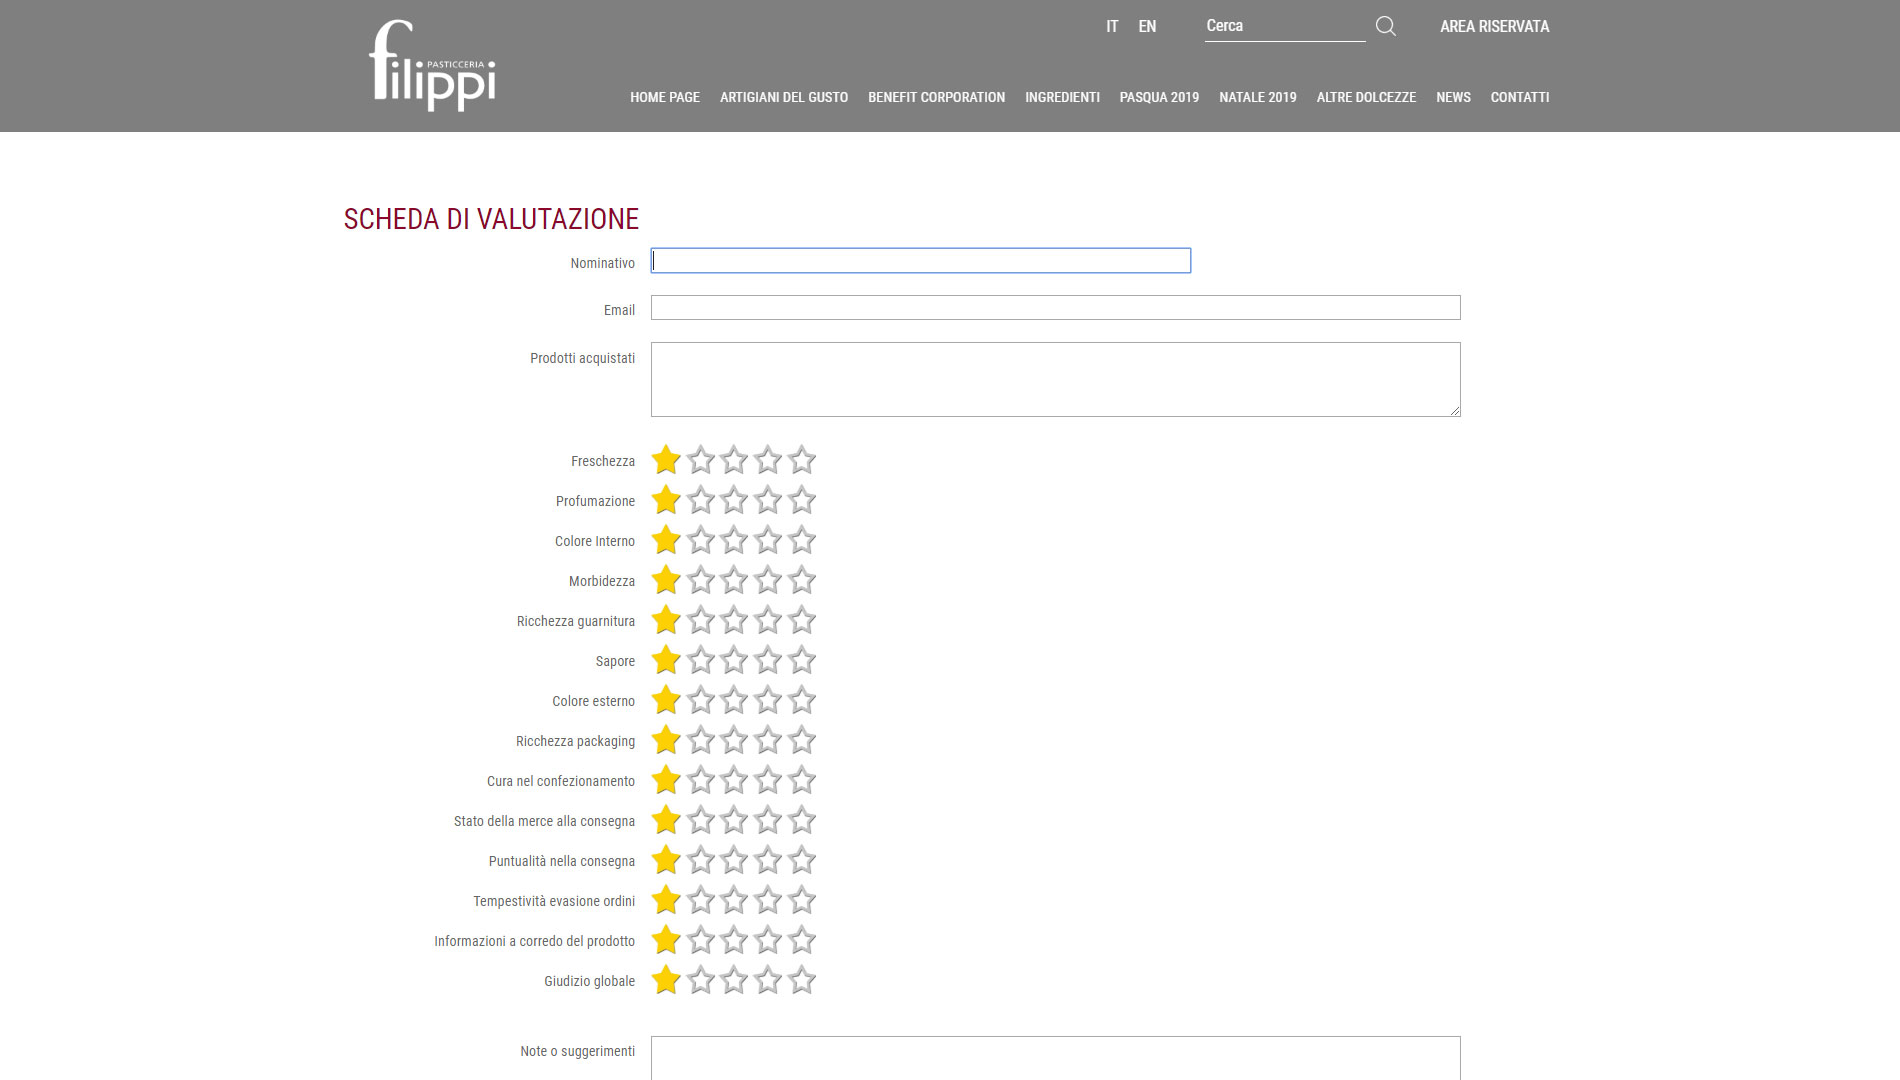Go to Natale 2019 page
1900x1080 pixels.
coord(1257,97)
